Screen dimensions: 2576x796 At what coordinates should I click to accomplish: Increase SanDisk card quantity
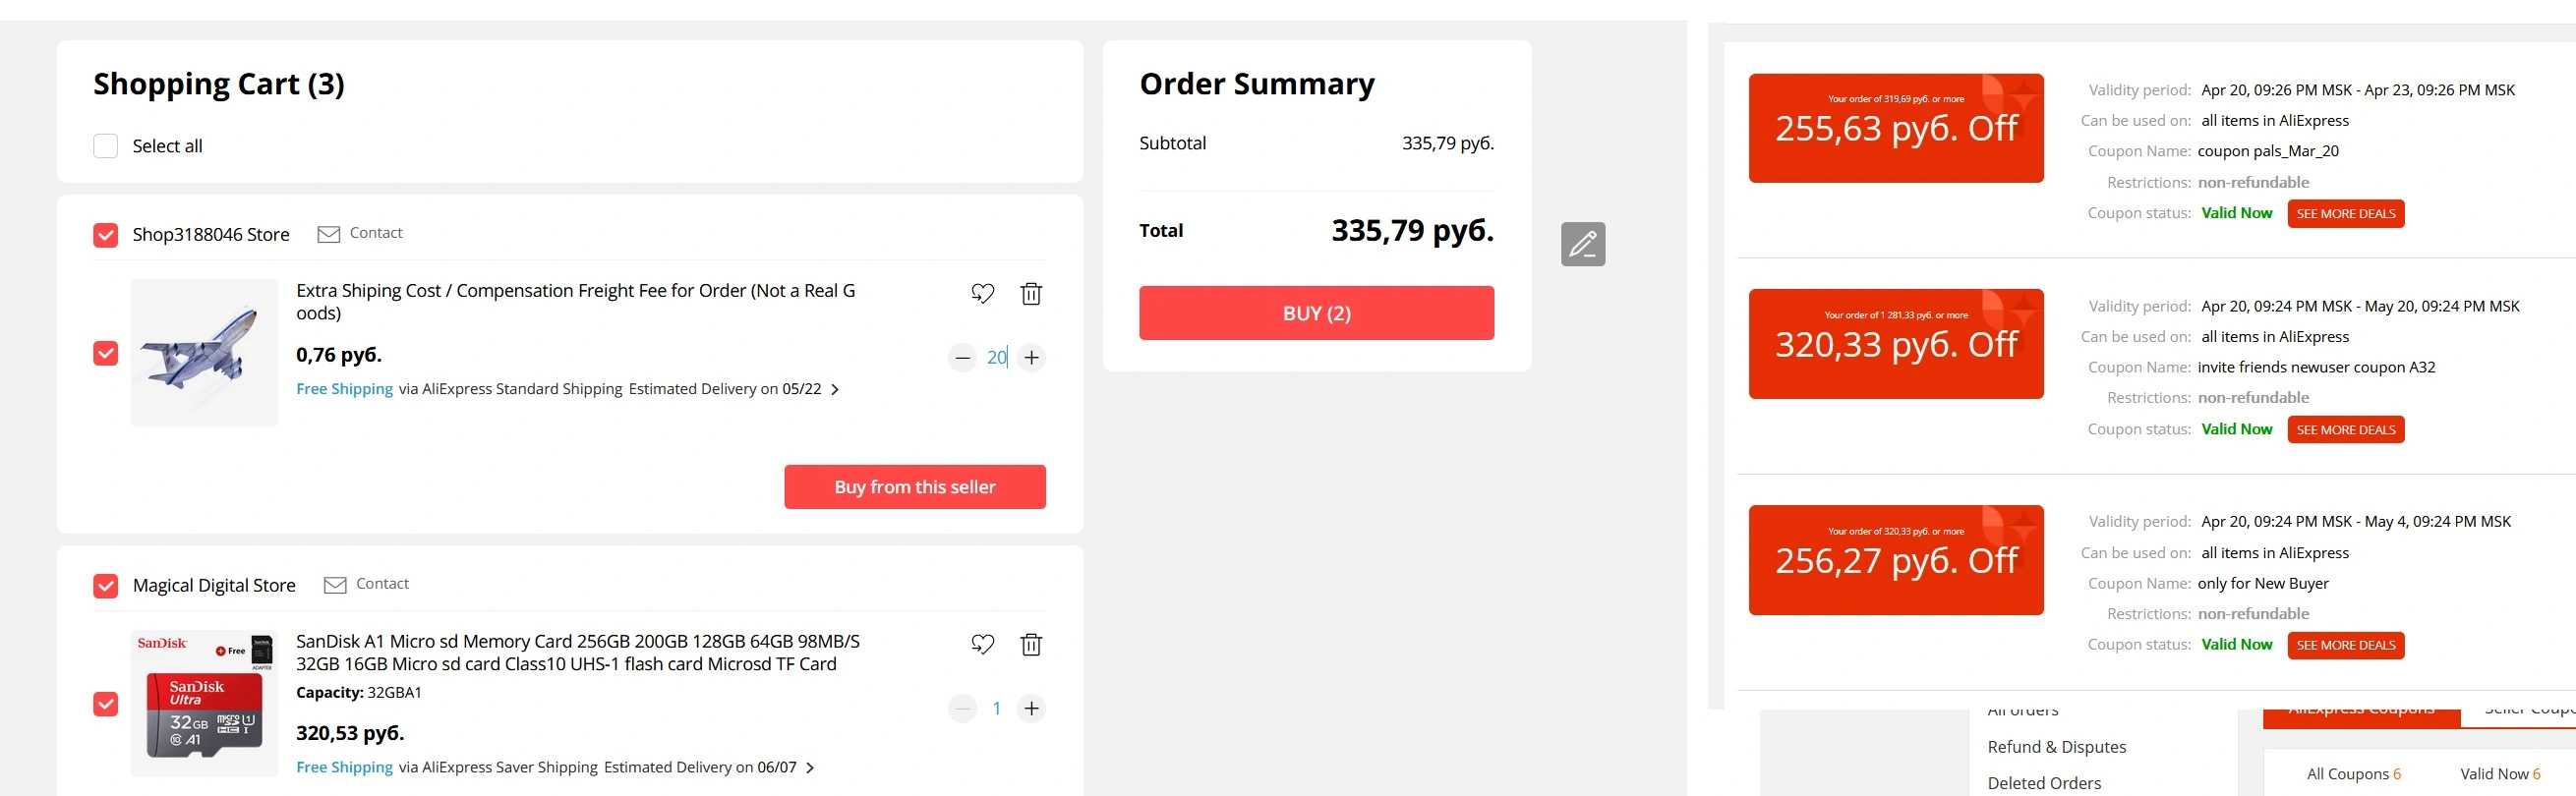click(1031, 709)
